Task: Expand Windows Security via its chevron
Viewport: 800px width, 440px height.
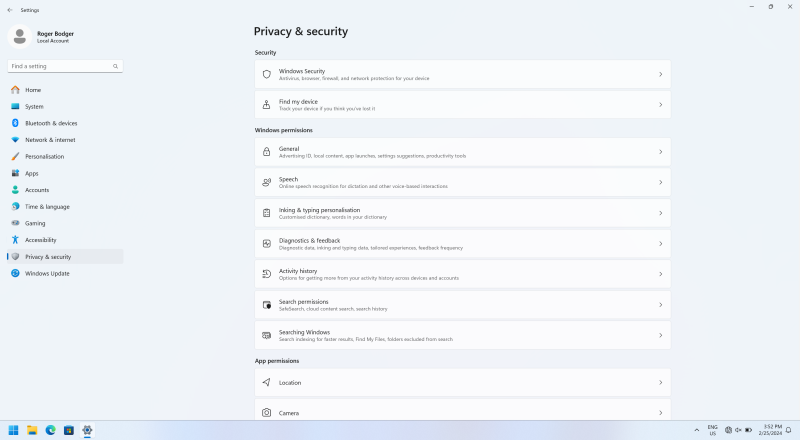Action: 660,75
